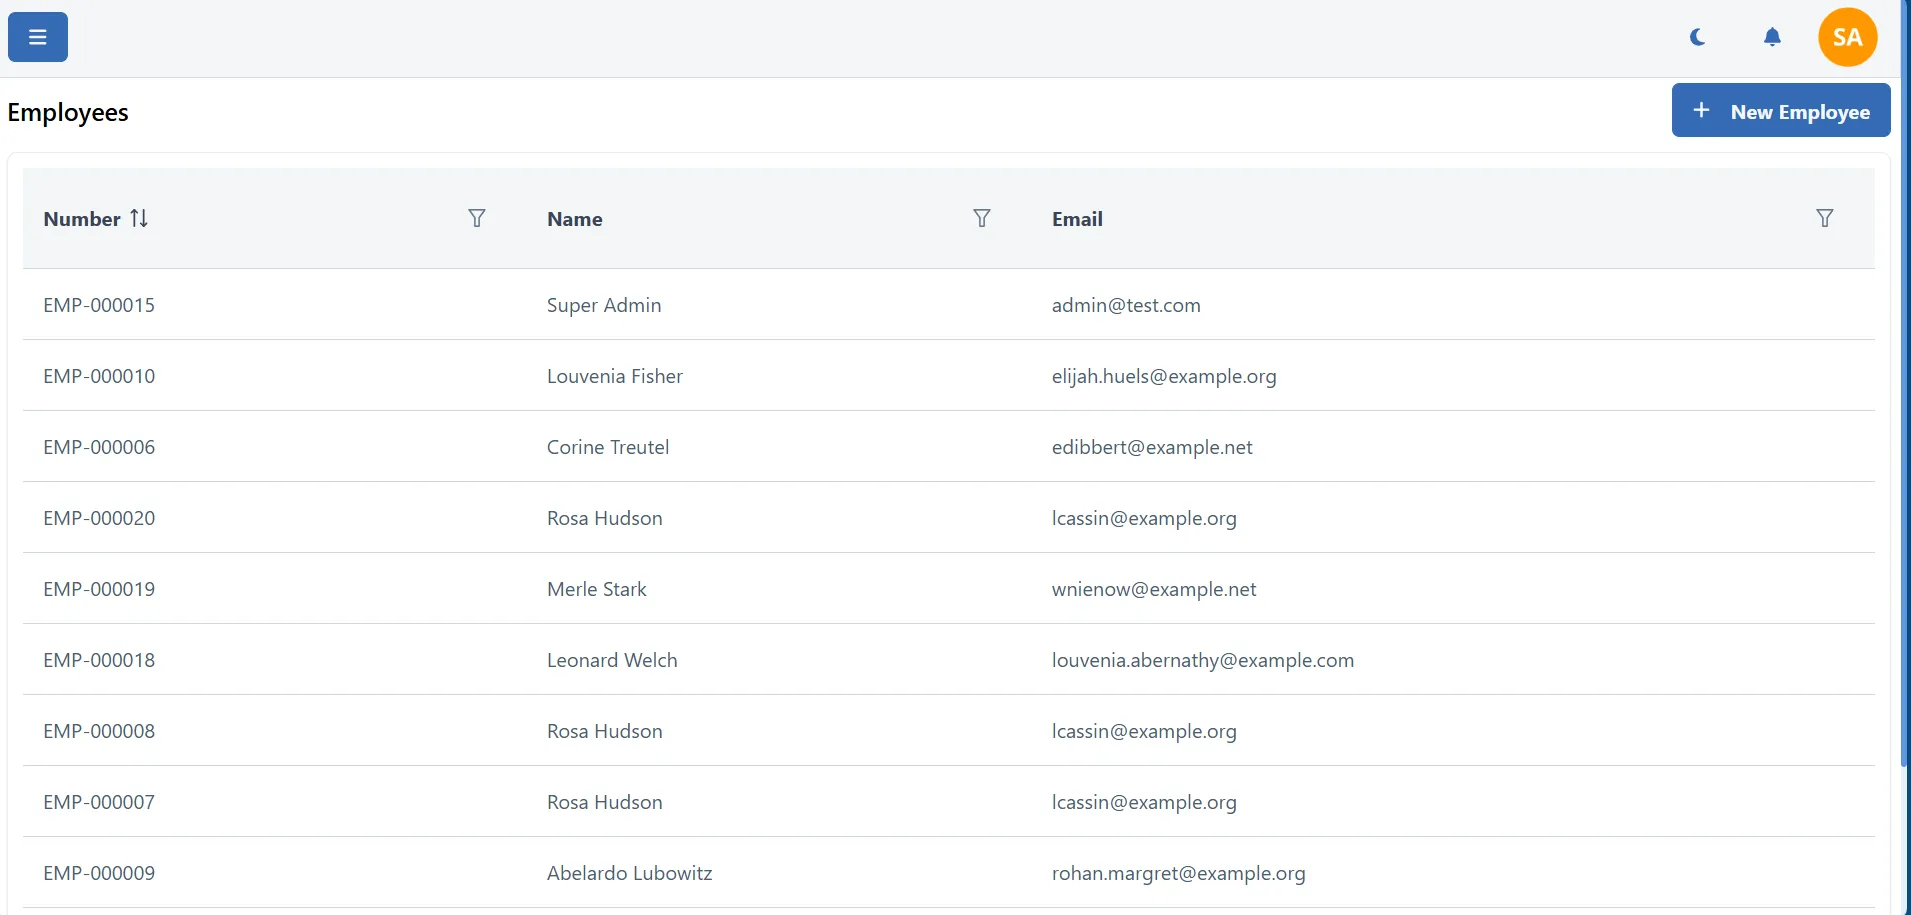
Task: Toggle dark mode with the moon icon
Action: click(x=1697, y=37)
